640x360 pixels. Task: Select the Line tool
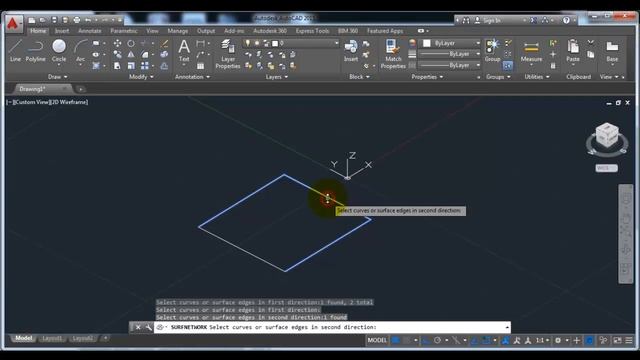point(15,51)
